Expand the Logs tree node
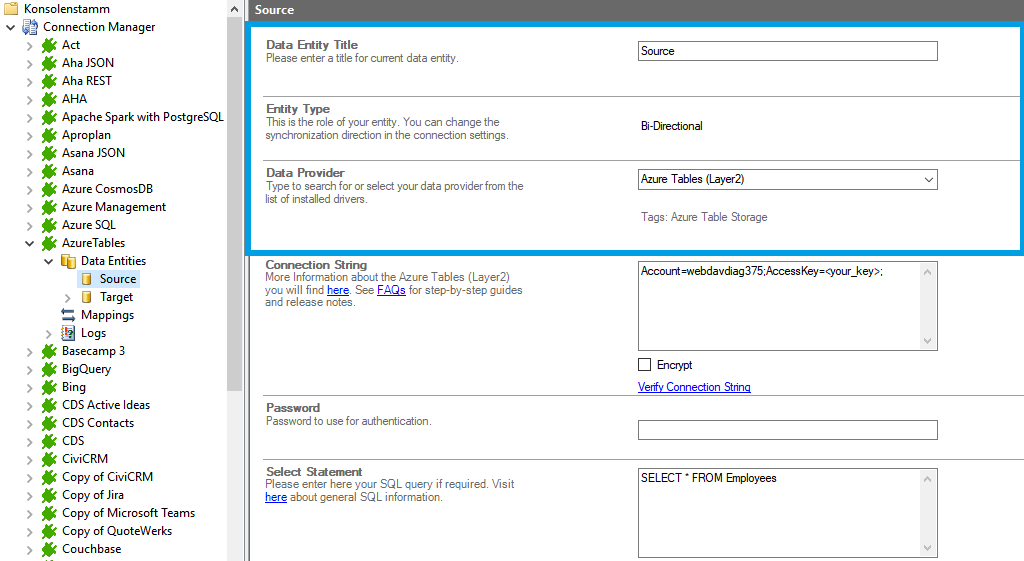Image resolution: width=1024 pixels, height=561 pixels. point(48,333)
